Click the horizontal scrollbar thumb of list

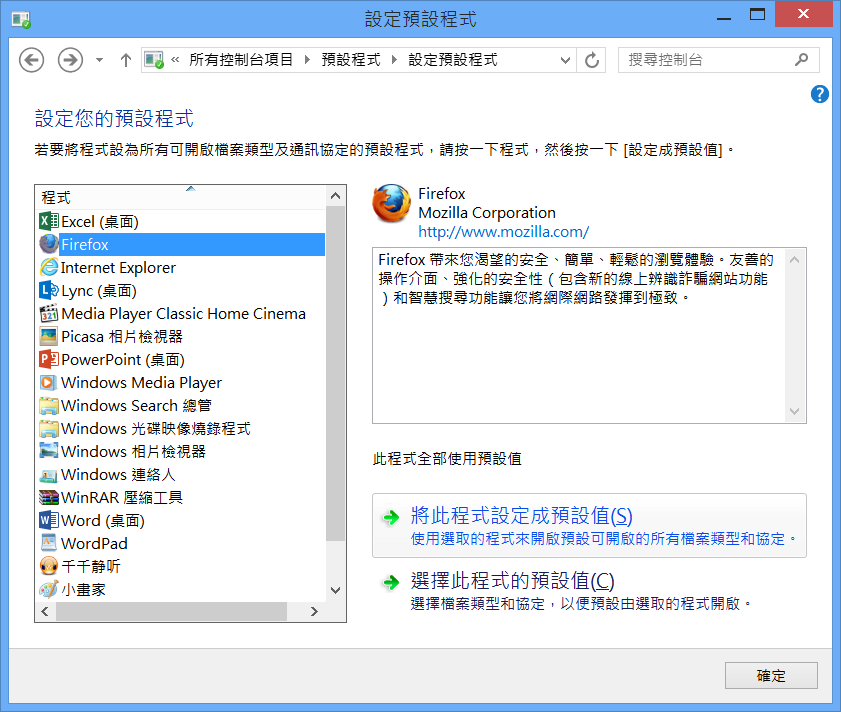(x=171, y=611)
